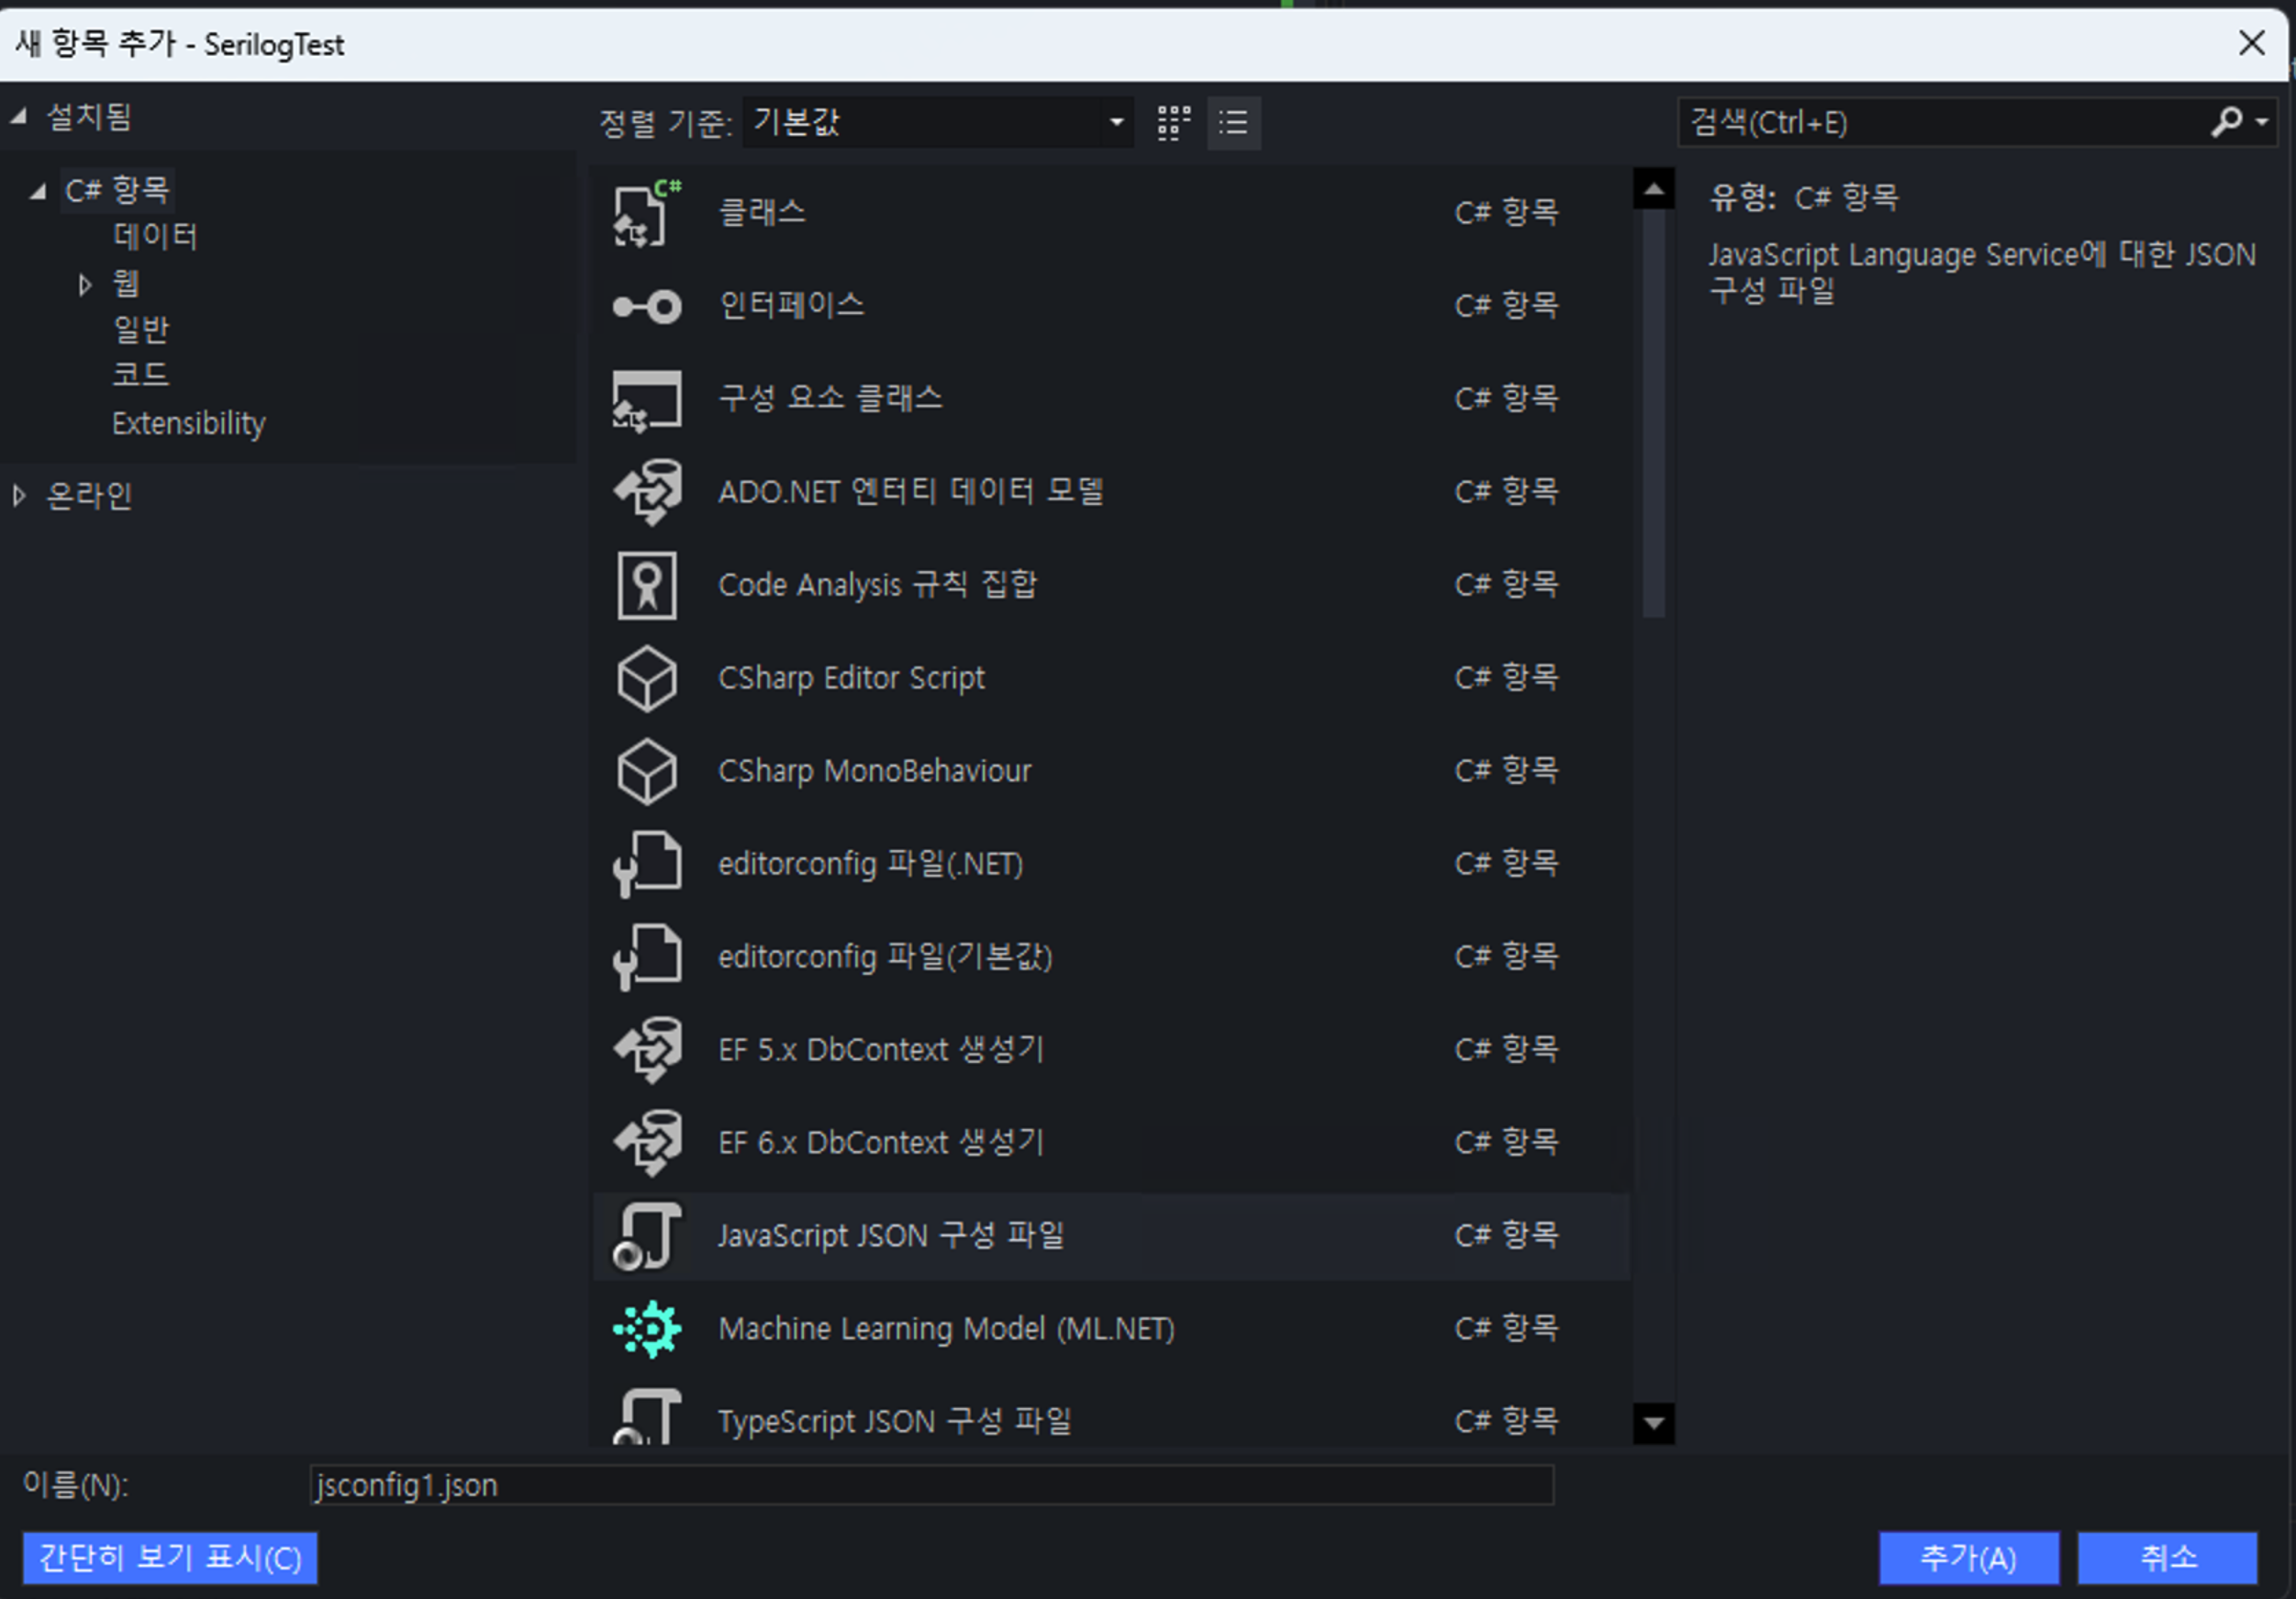Image resolution: width=2296 pixels, height=1599 pixels.
Task: Expand the 웹 tree node
Action: click(x=85, y=285)
